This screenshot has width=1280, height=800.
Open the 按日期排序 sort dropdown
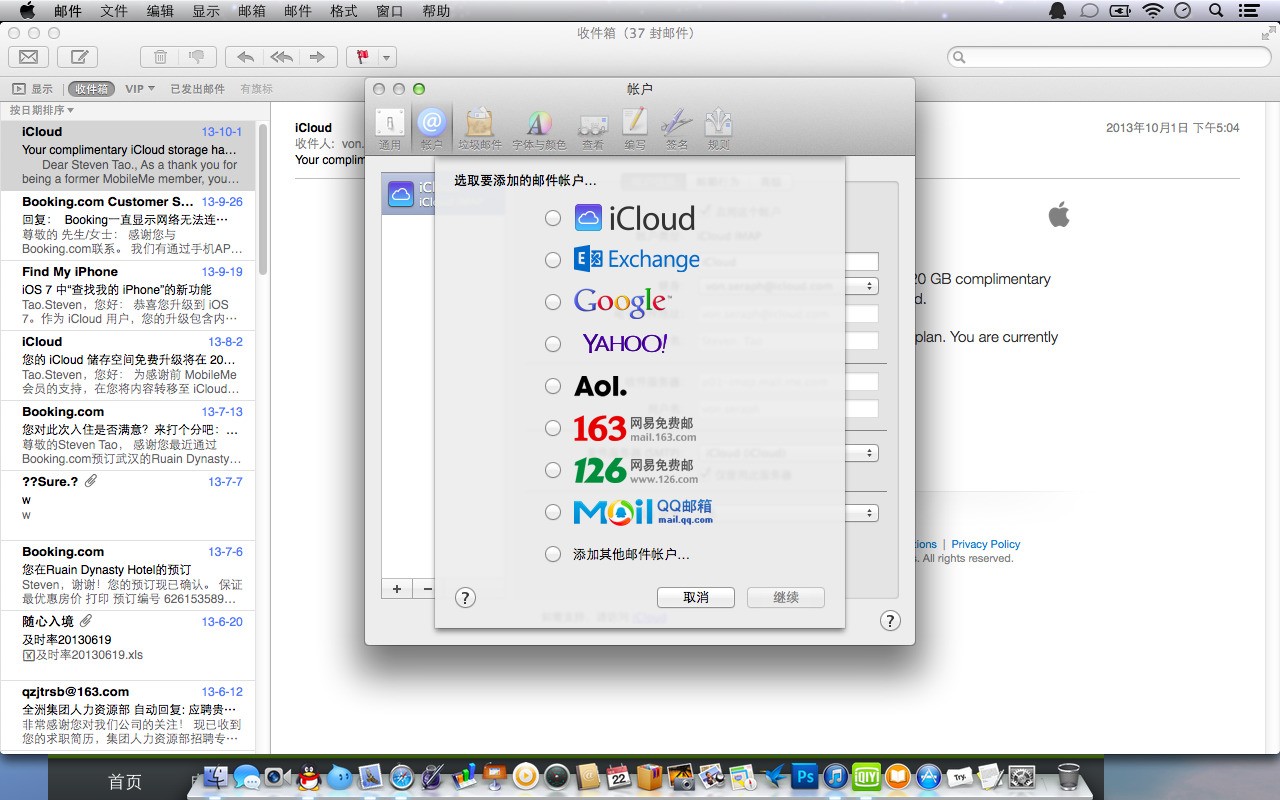click(42, 110)
